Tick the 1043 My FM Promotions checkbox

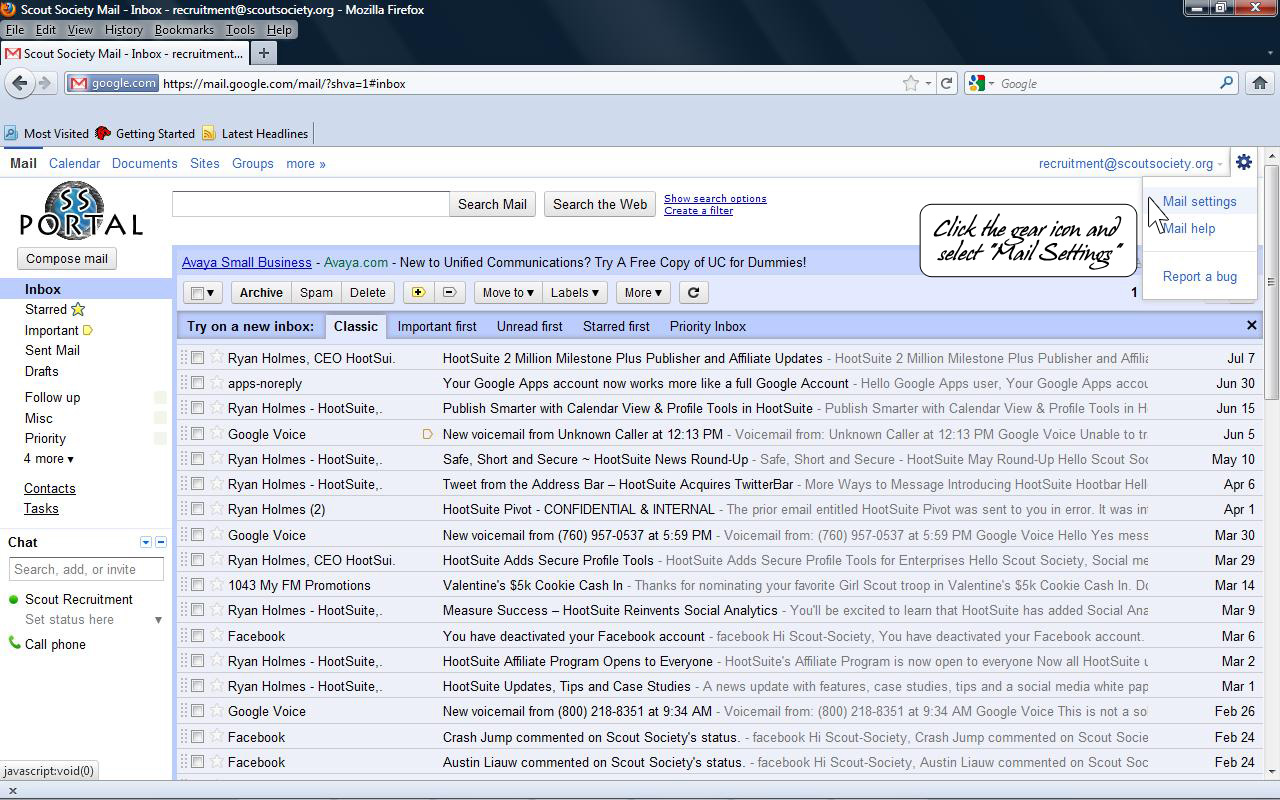coord(198,585)
